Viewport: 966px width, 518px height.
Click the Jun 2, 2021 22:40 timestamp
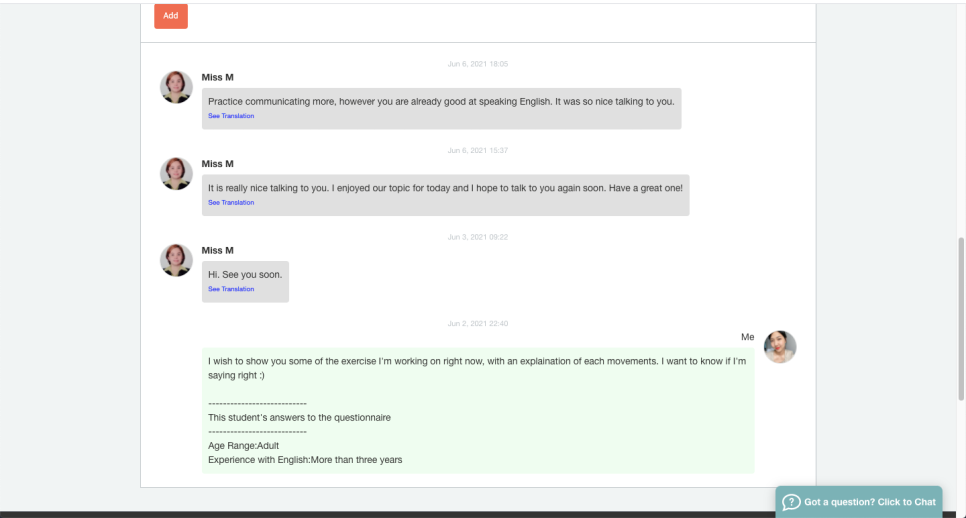click(478, 323)
